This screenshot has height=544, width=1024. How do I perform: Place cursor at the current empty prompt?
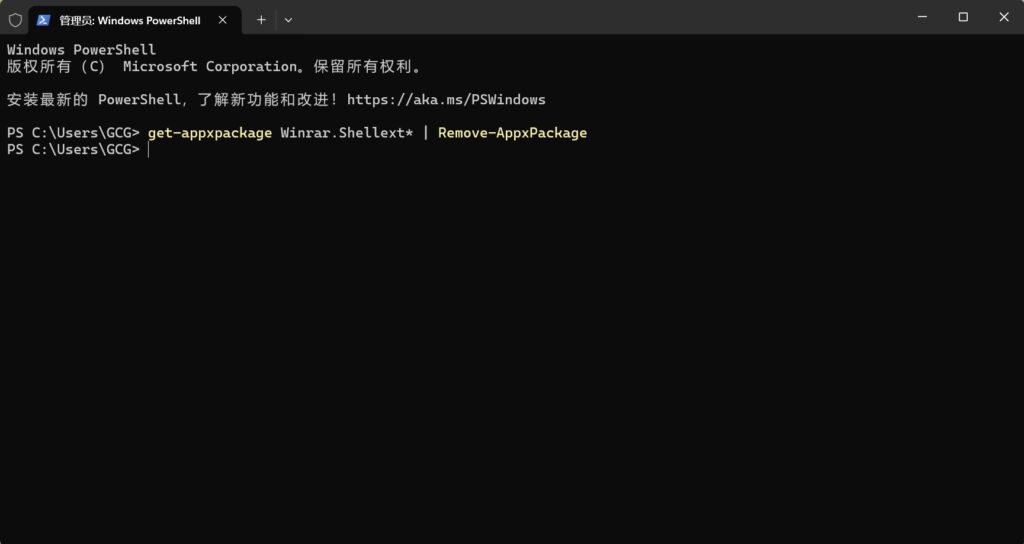(x=149, y=150)
